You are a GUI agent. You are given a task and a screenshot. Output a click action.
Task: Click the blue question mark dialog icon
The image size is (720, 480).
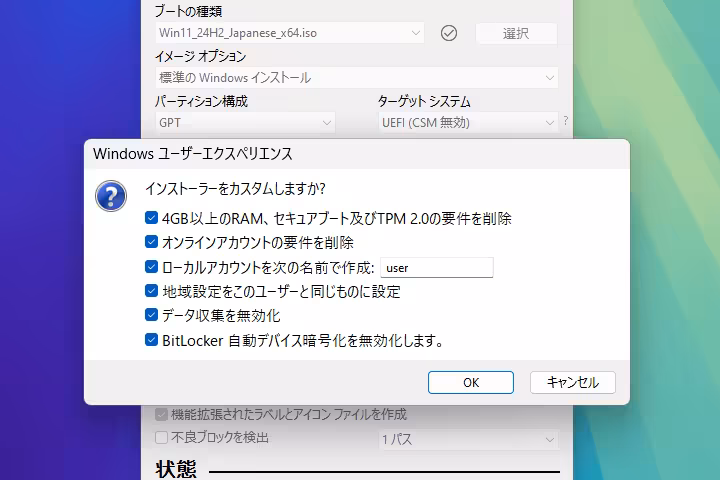[x=111, y=195]
